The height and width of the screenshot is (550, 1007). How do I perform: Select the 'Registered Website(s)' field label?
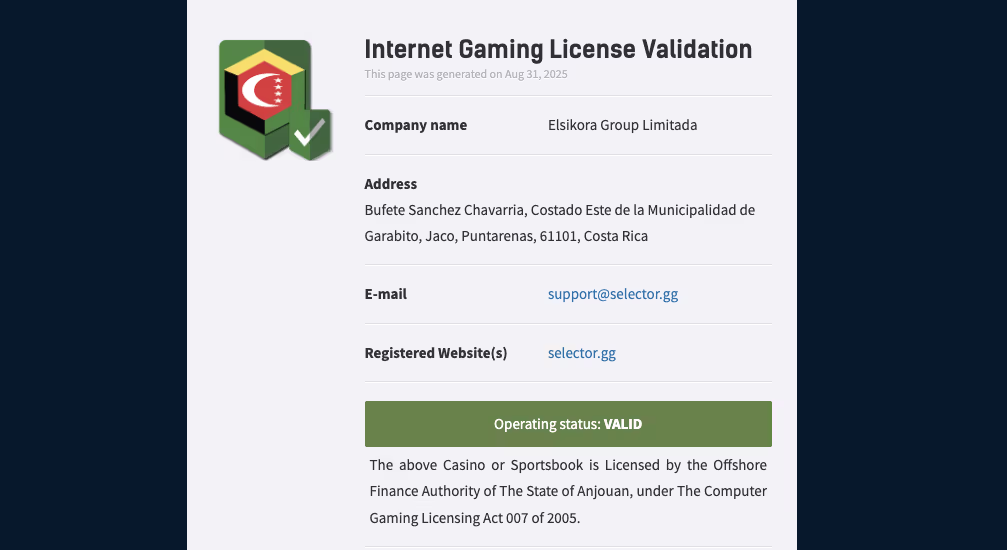pos(436,353)
